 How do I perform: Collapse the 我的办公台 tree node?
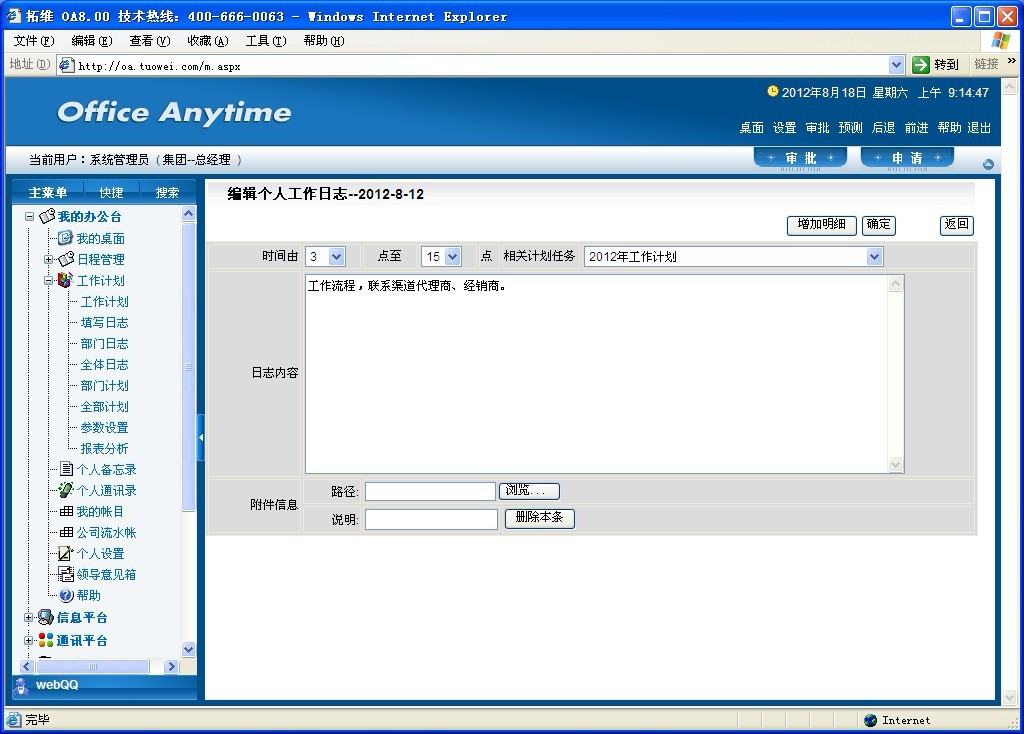pyautogui.click(x=30, y=217)
